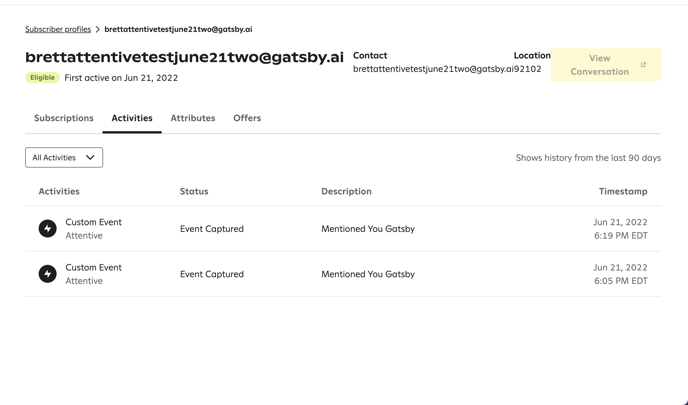Viewport: 688px width, 405px height.
Task: Click the 6:05 PM EDT timestamp
Action: click(621, 281)
